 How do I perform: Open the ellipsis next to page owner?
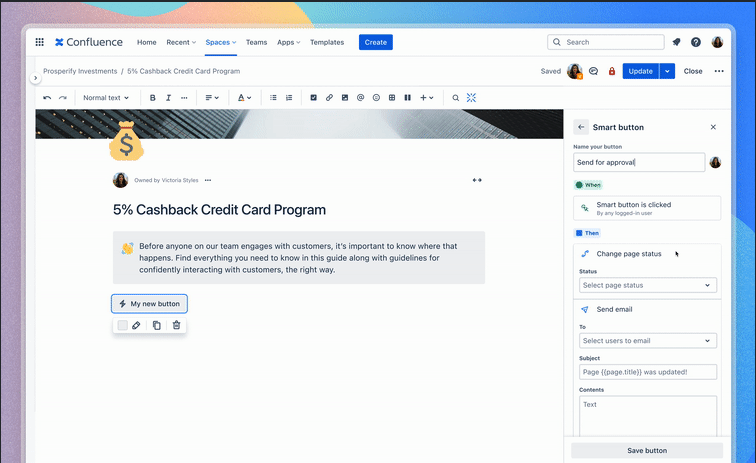[x=208, y=180]
